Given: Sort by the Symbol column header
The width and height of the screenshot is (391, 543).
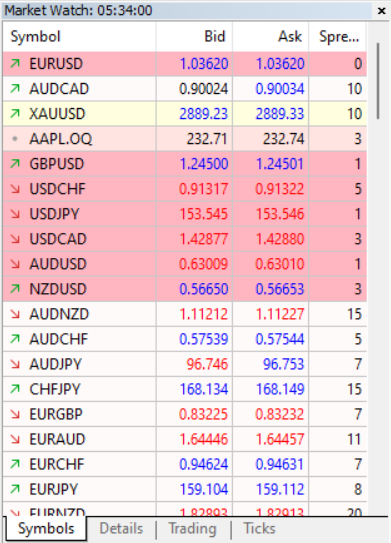Looking at the screenshot, I should point(80,37).
